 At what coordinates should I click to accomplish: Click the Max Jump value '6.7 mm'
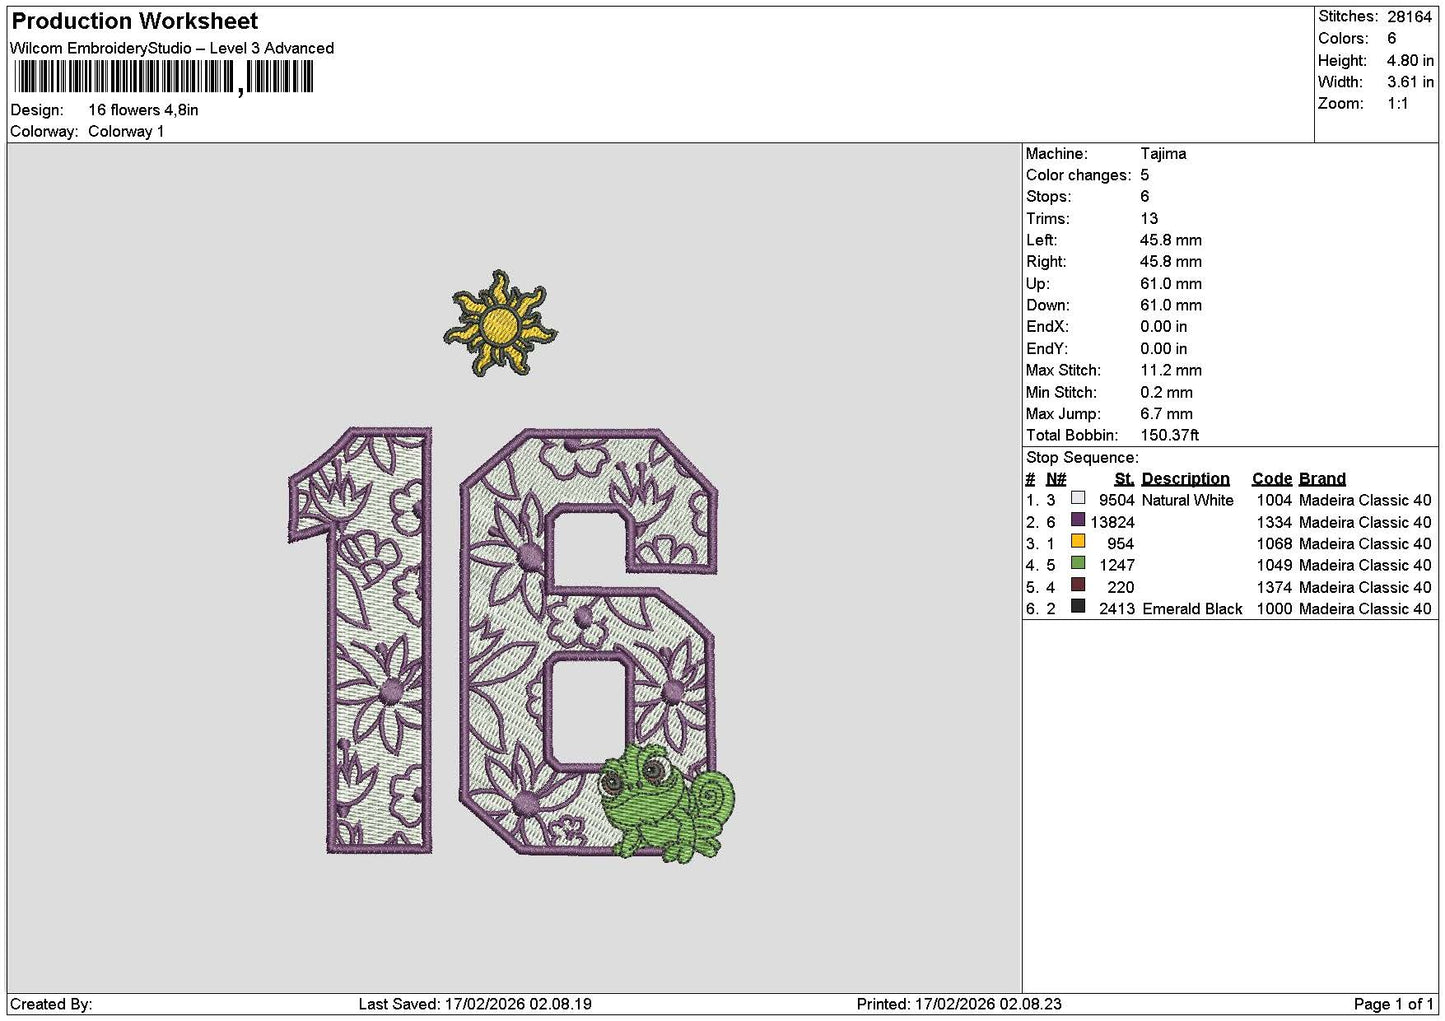coord(1166,413)
